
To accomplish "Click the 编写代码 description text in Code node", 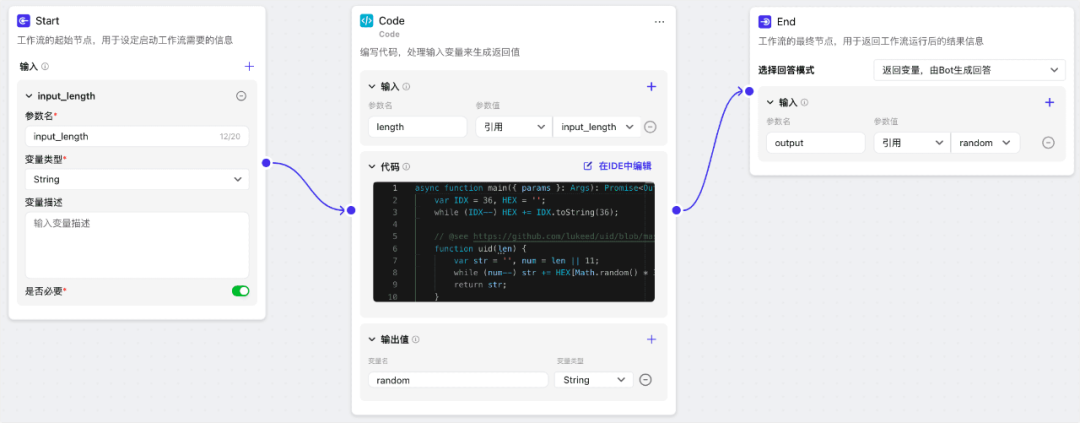I will [x=439, y=52].
